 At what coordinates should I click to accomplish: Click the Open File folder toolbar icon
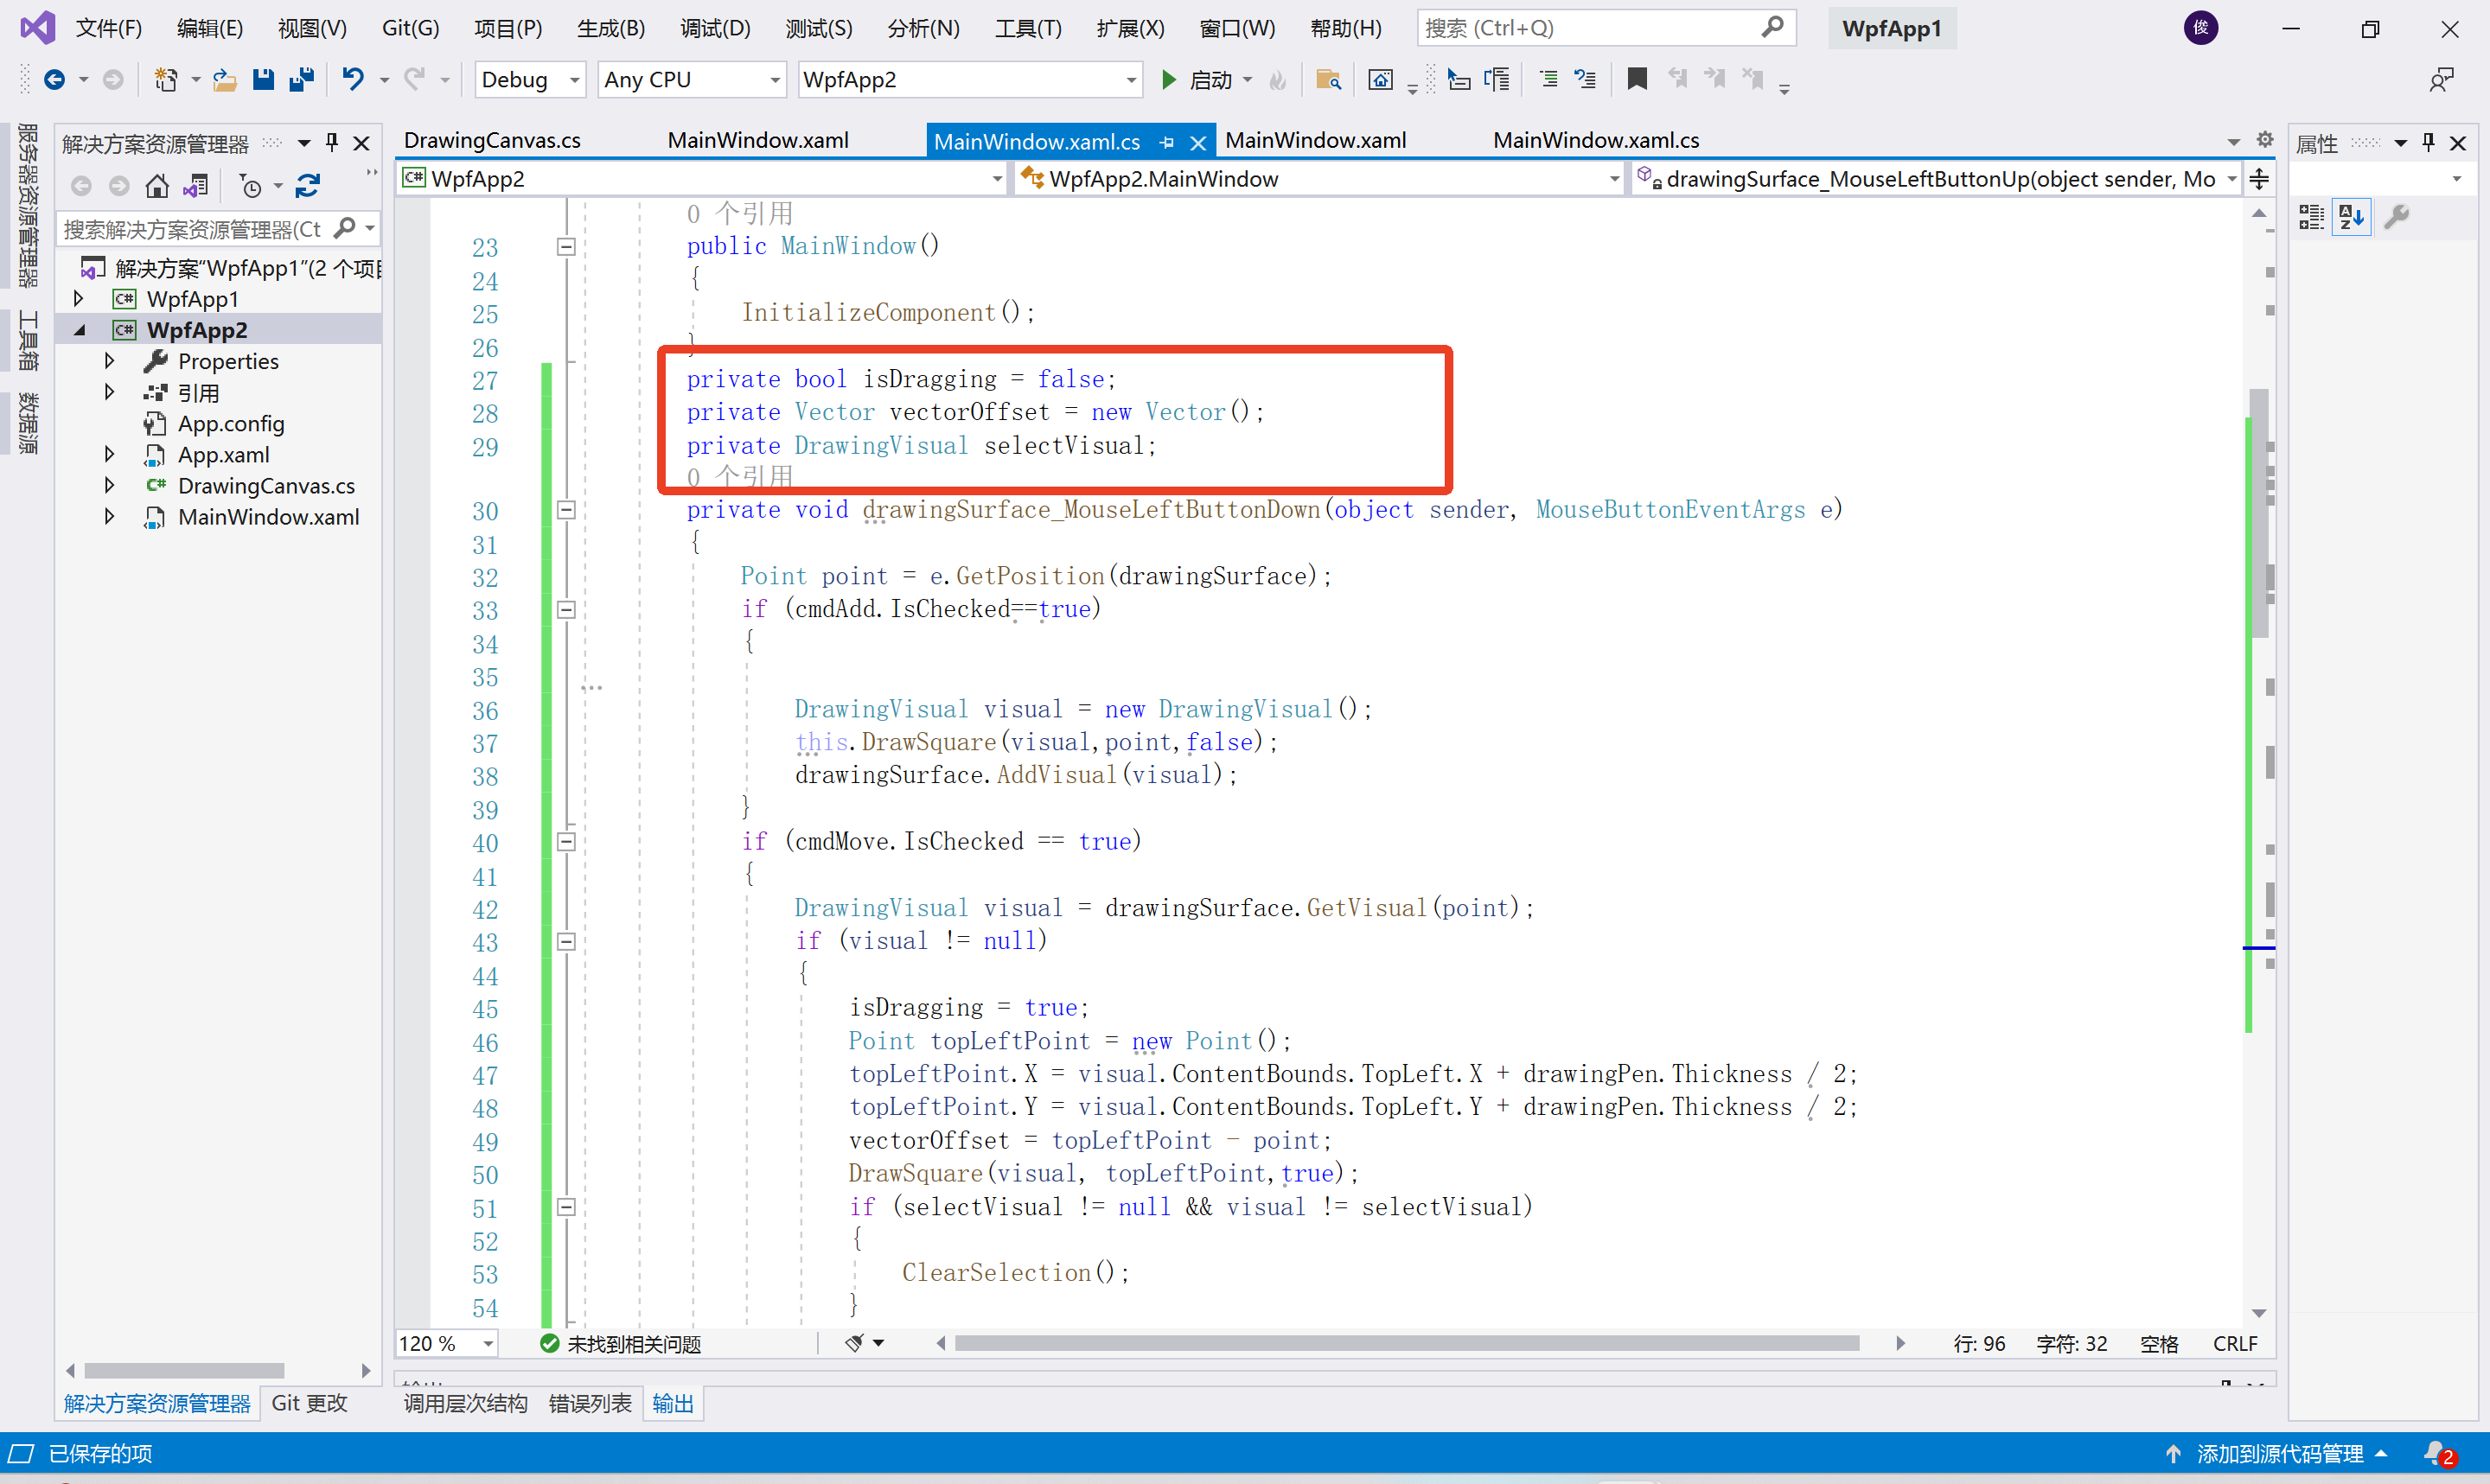(x=225, y=79)
